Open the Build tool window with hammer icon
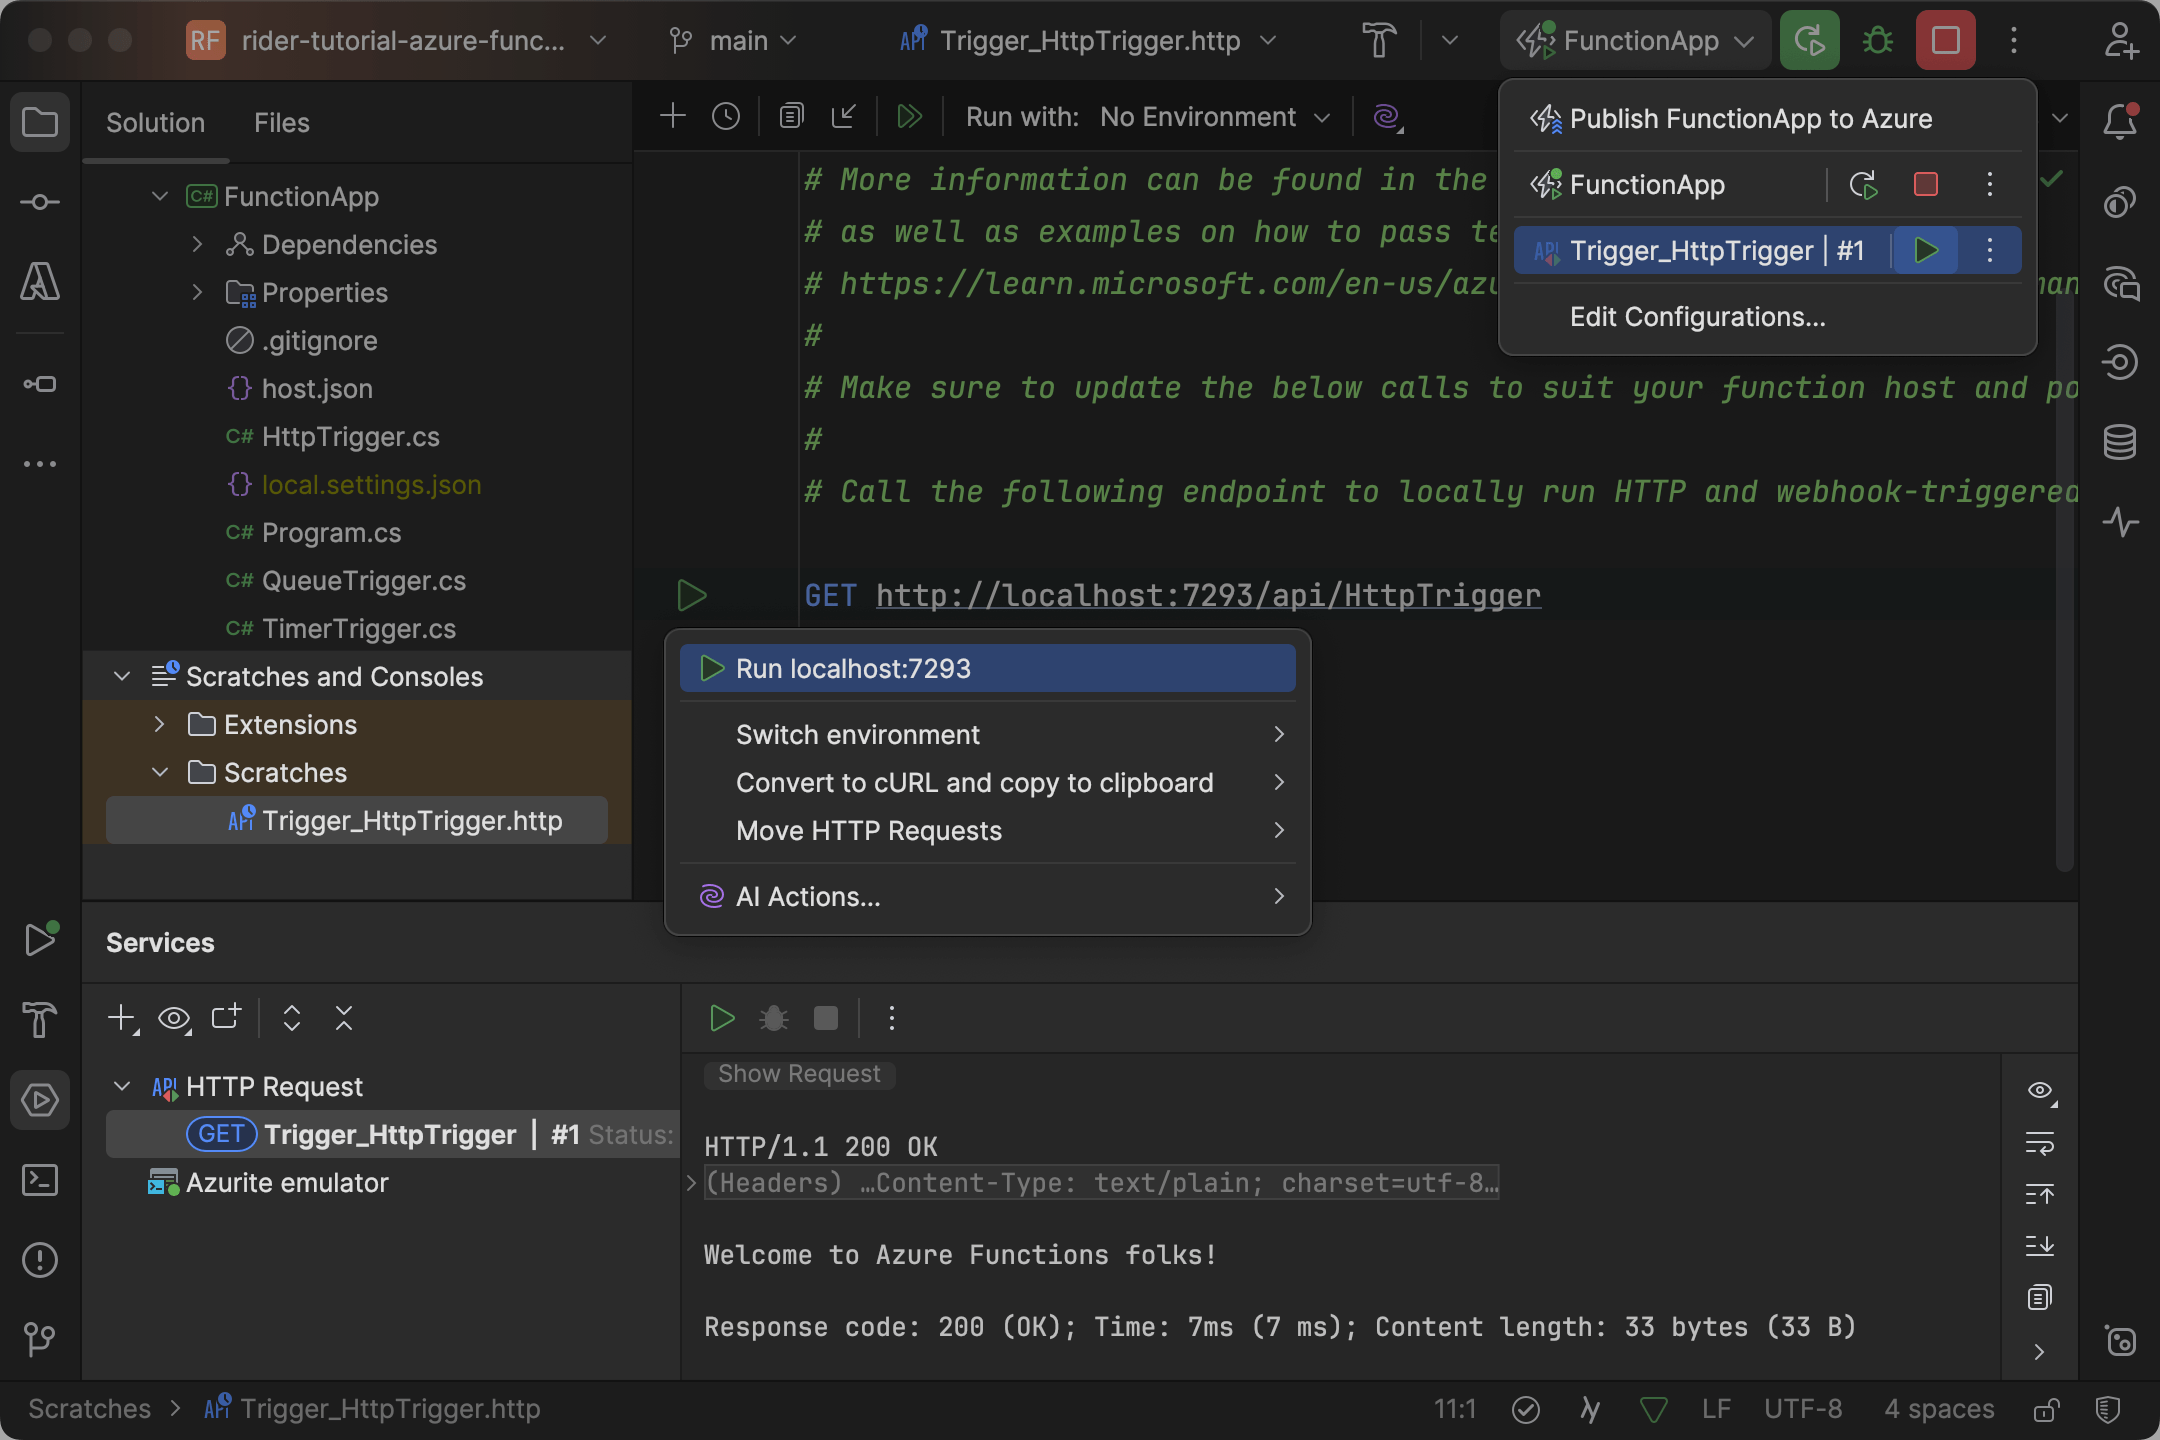Image resolution: width=2160 pixels, height=1440 pixels. (38, 1020)
